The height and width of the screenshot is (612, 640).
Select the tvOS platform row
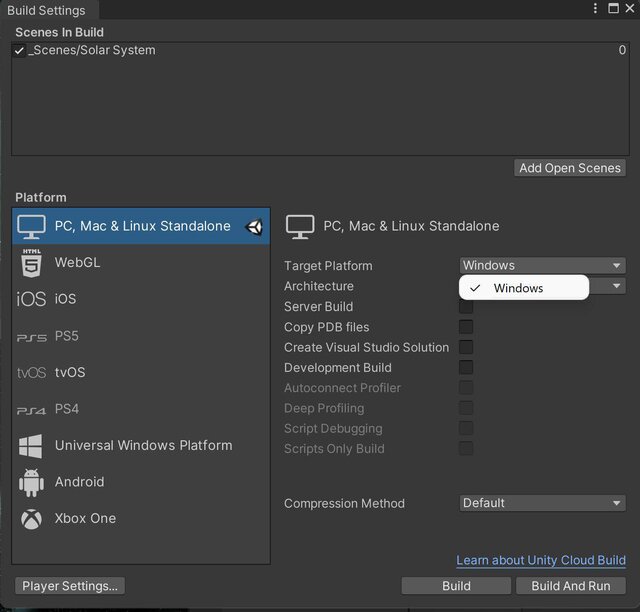(141, 372)
